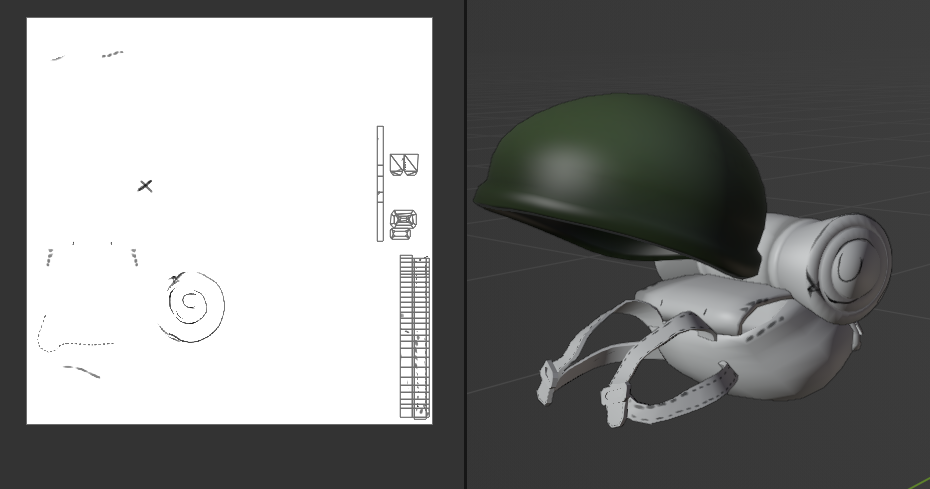
Task: Click the right dashed stitch marks on texture
Action: (x=134, y=258)
